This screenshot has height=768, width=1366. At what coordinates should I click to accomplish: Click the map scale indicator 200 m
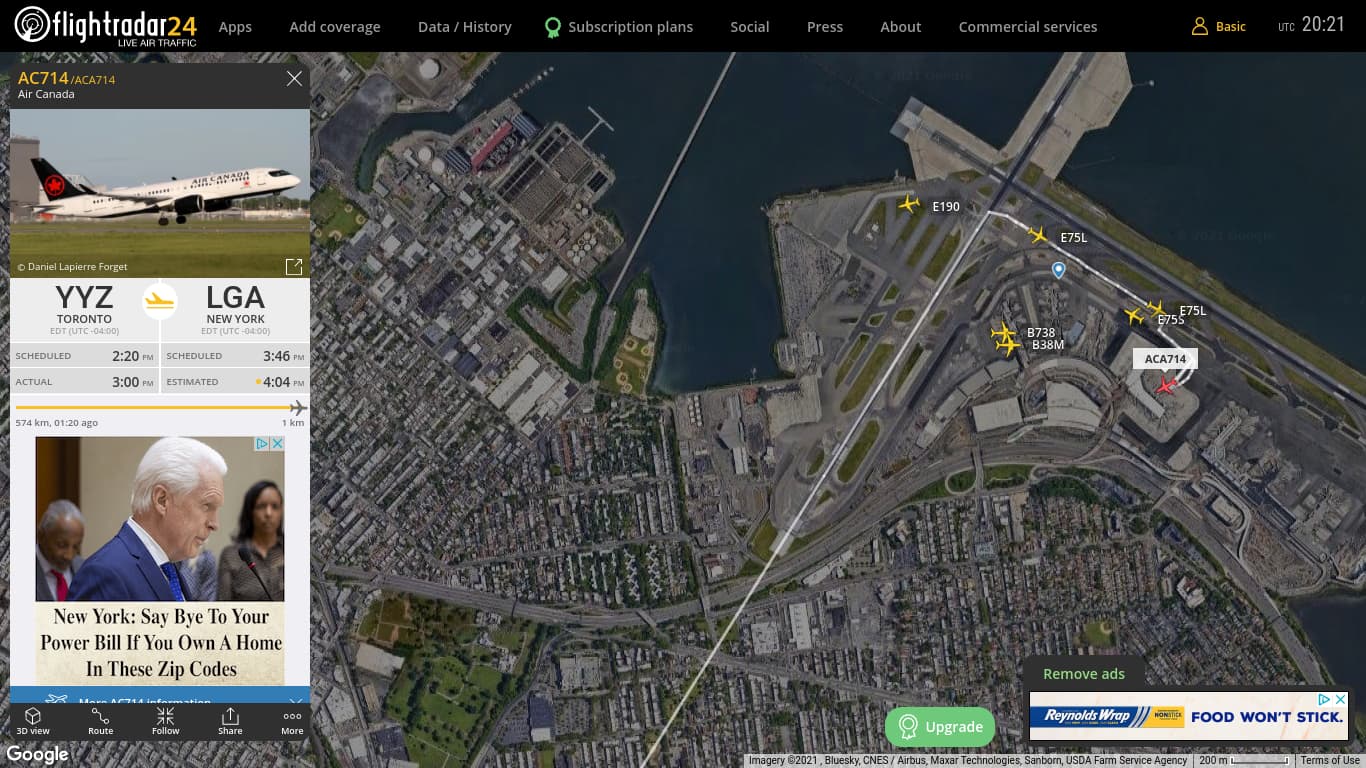point(1244,761)
